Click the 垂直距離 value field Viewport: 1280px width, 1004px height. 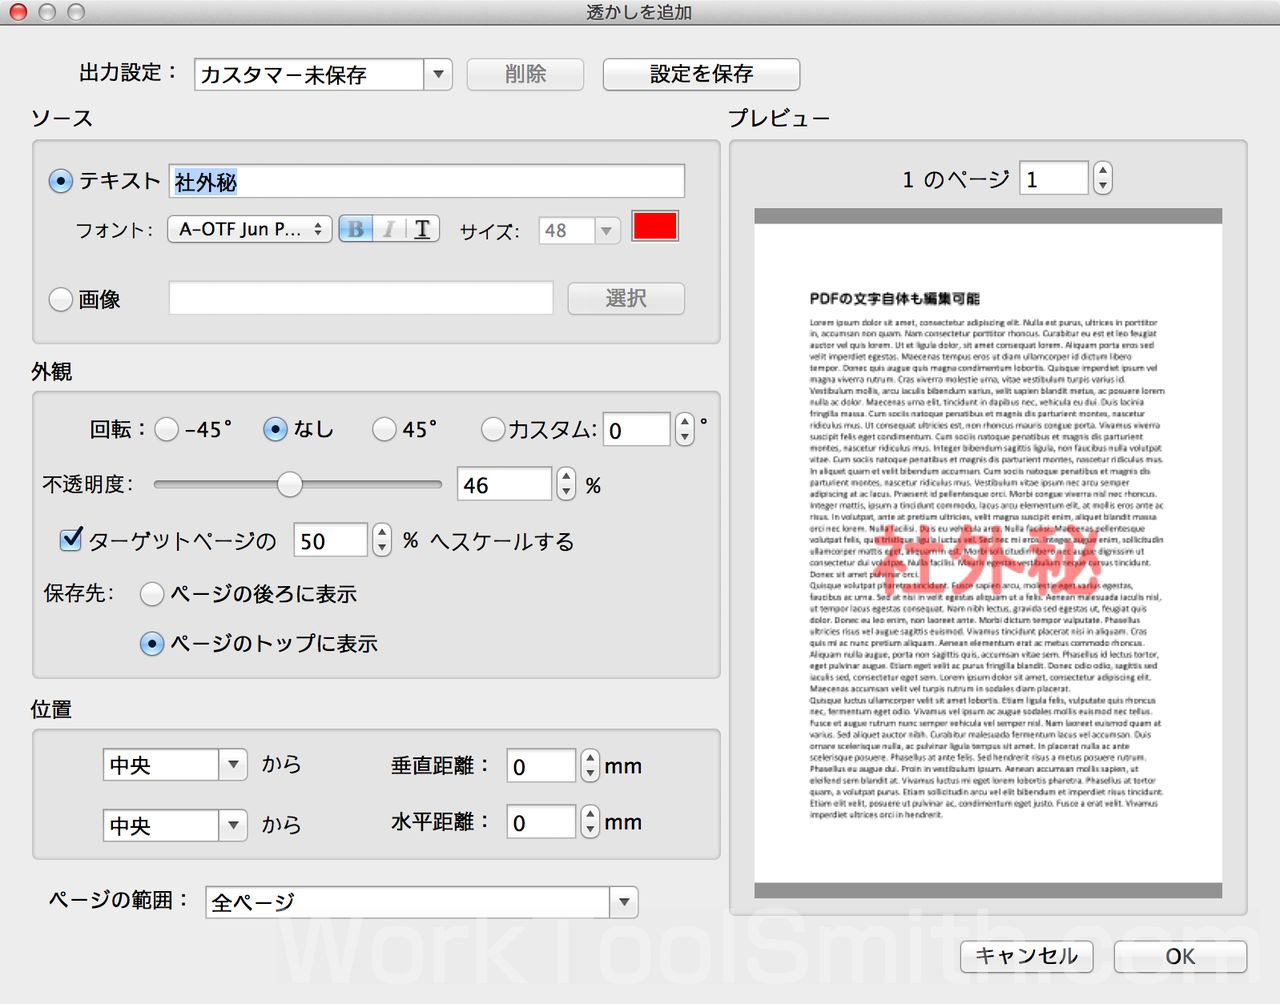click(x=541, y=766)
